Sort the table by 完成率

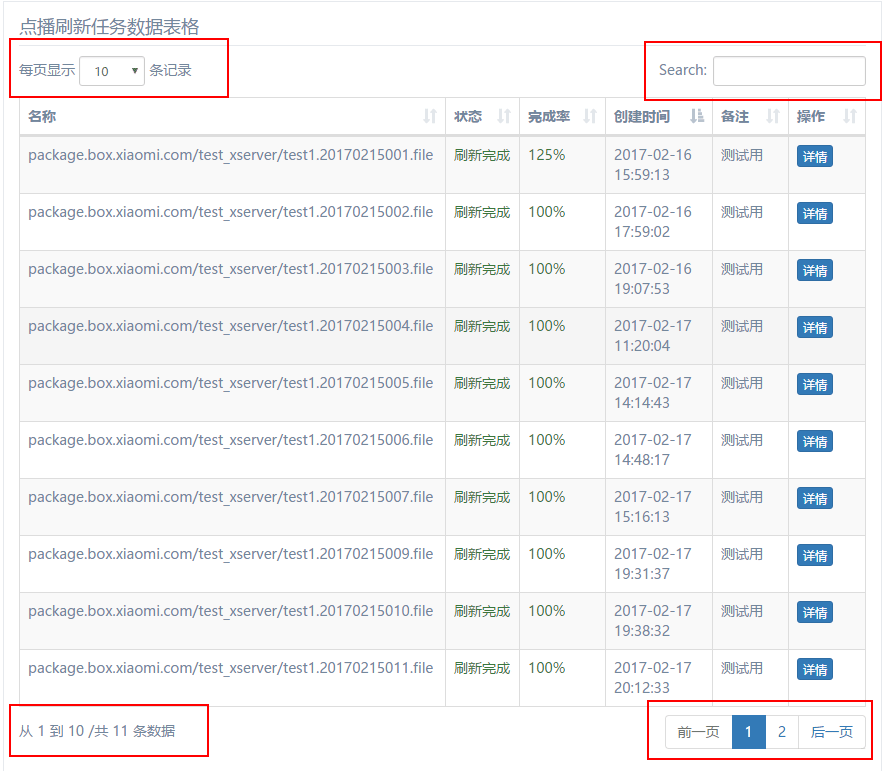(588, 116)
